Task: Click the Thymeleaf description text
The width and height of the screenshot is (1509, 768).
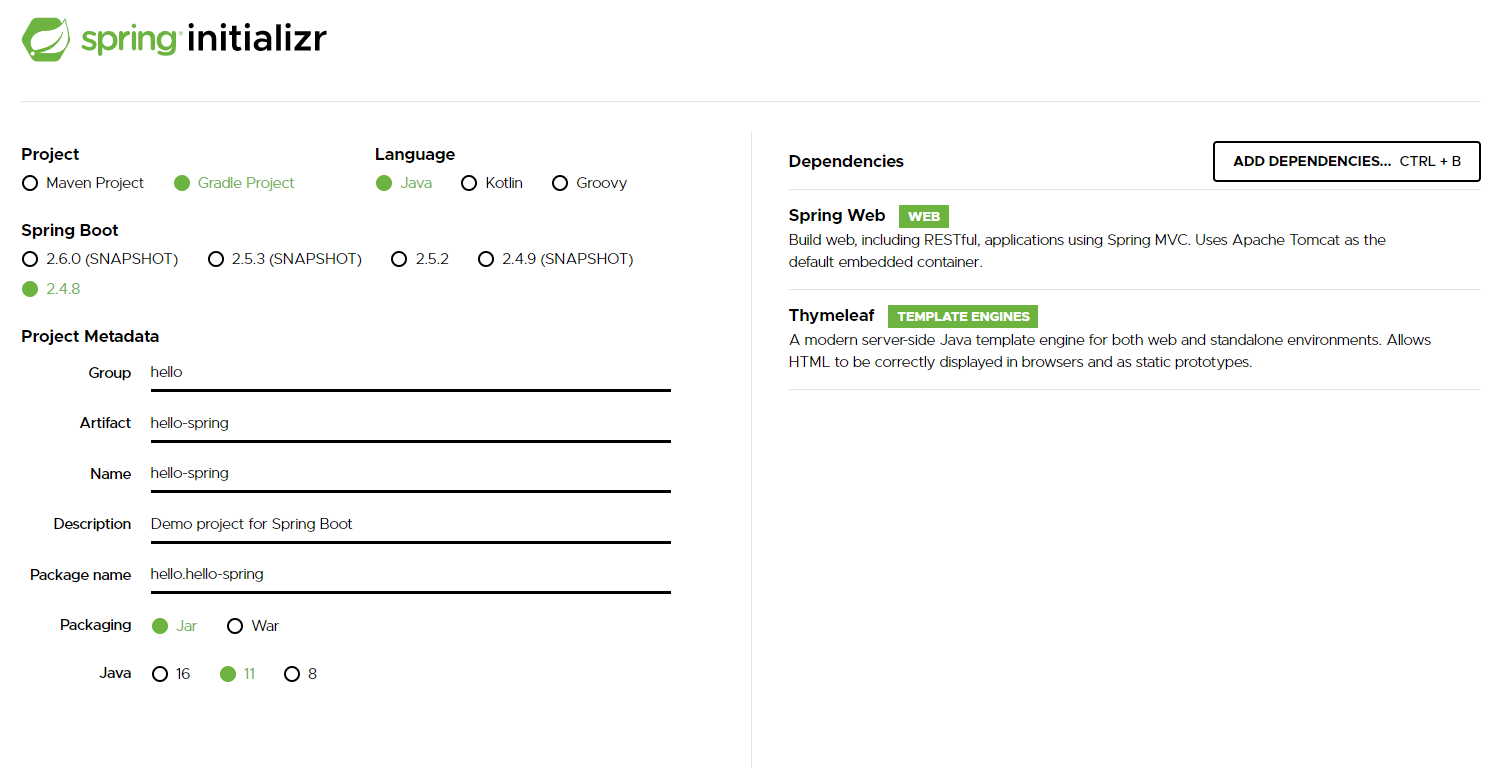Action: coord(1110,351)
